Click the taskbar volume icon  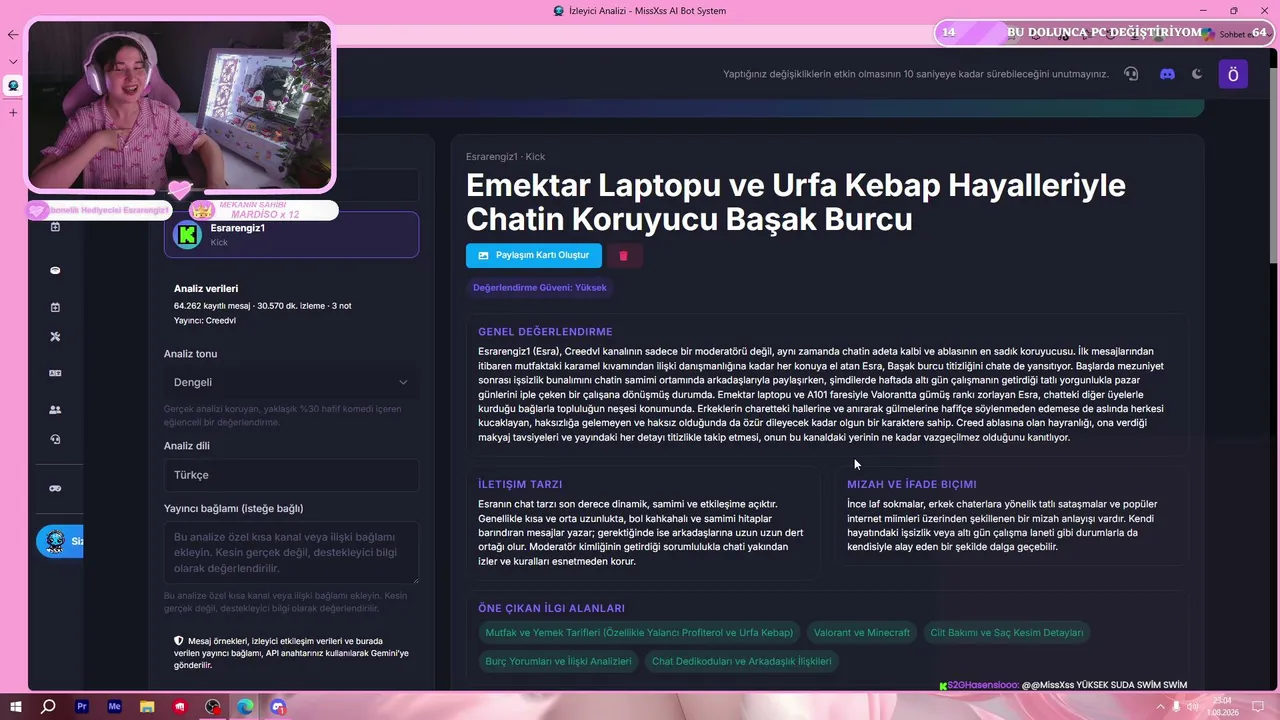[x=1193, y=707]
